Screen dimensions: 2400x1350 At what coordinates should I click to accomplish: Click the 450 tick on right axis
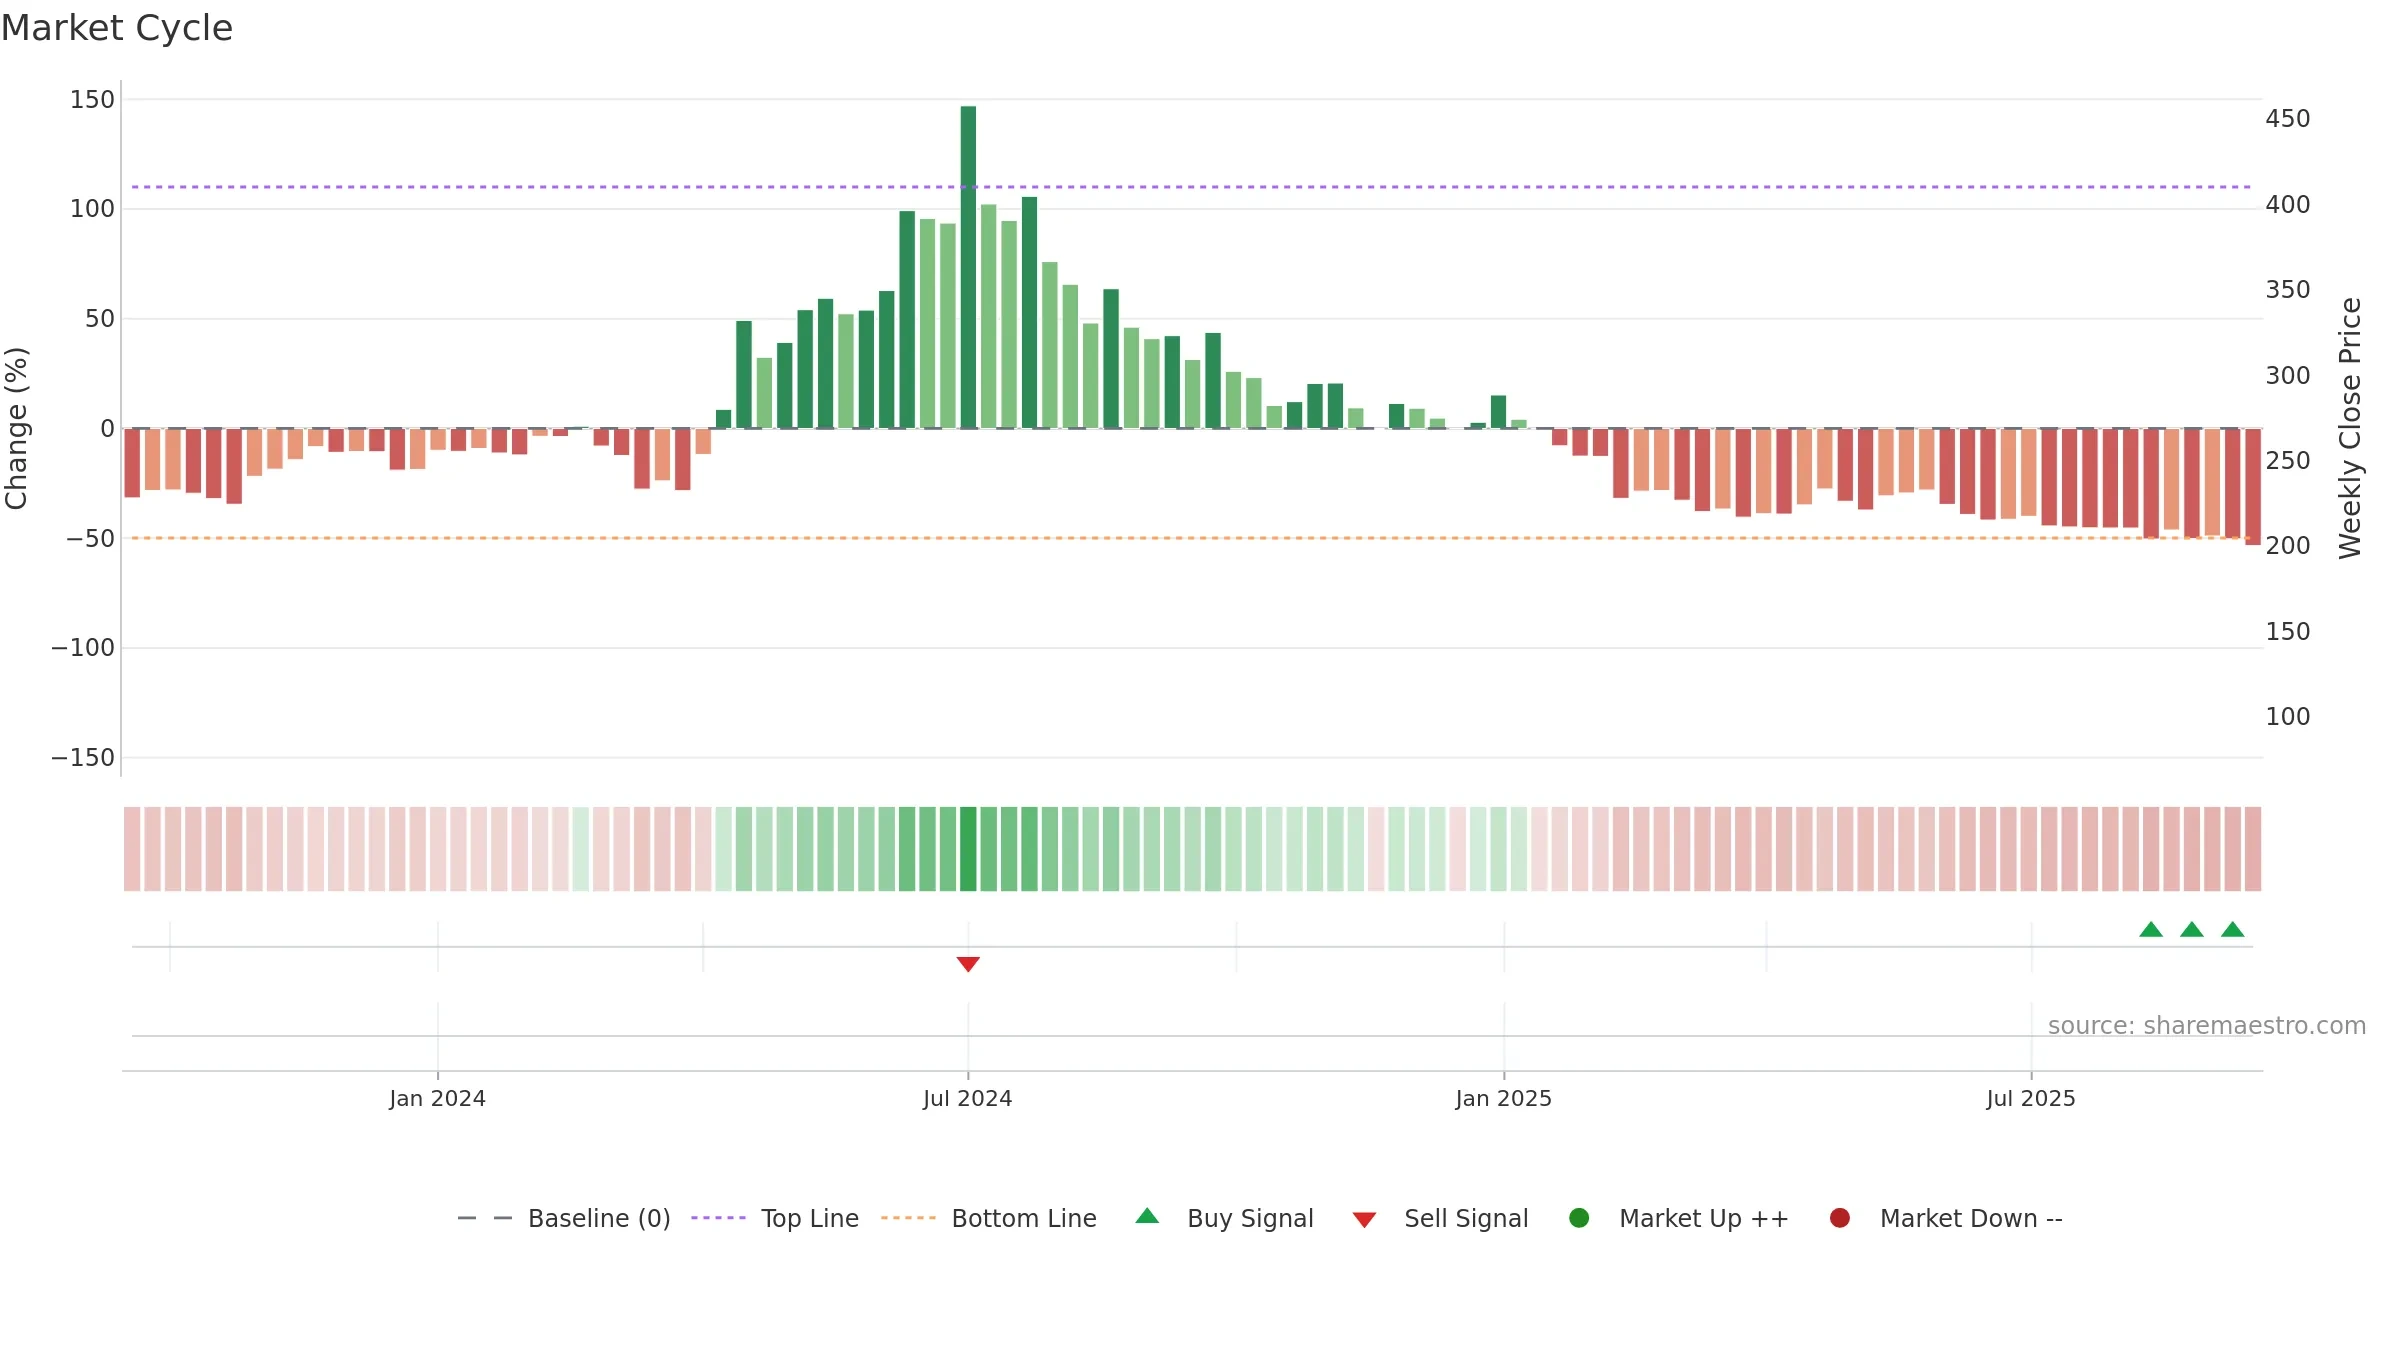pyautogui.click(x=2288, y=118)
